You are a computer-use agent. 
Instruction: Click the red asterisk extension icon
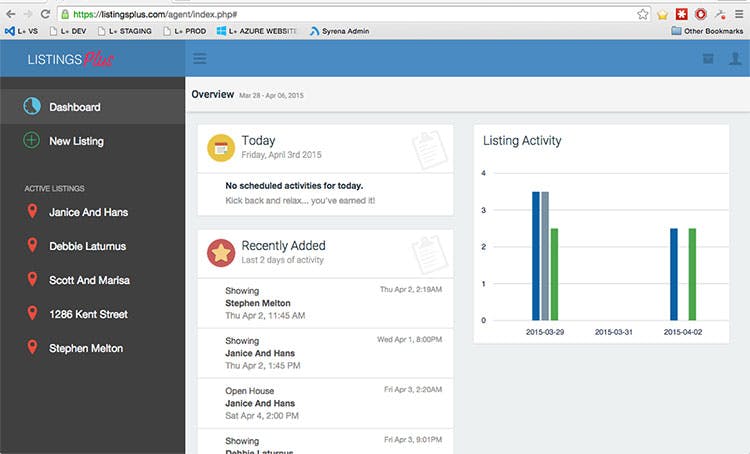[x=682, y=14]
